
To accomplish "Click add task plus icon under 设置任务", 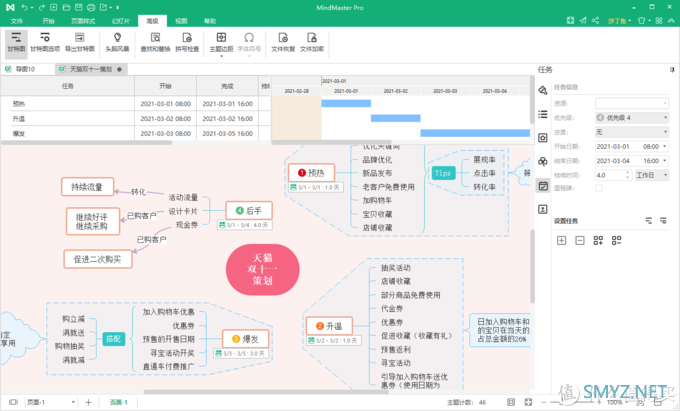I will [561, 240].
